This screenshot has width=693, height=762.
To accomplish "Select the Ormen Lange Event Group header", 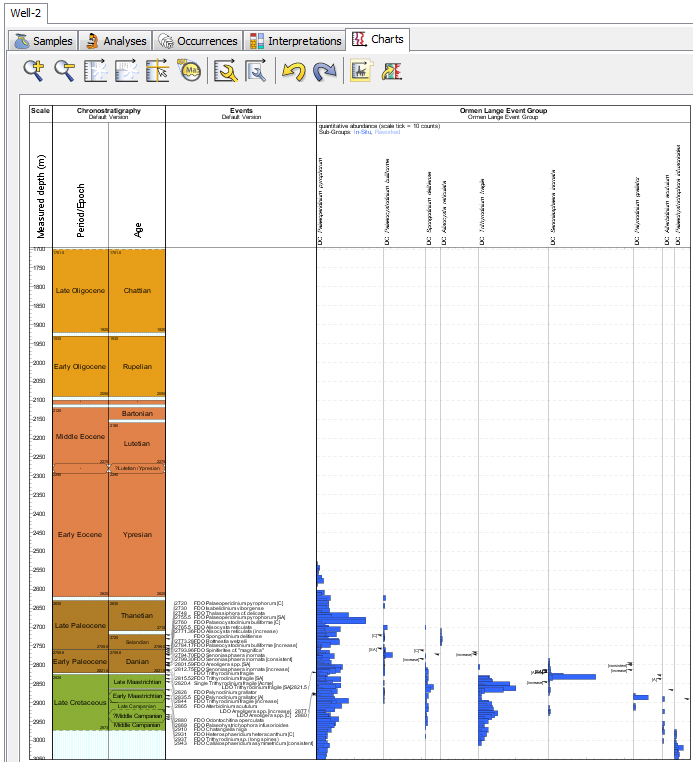I will (503, 113).
